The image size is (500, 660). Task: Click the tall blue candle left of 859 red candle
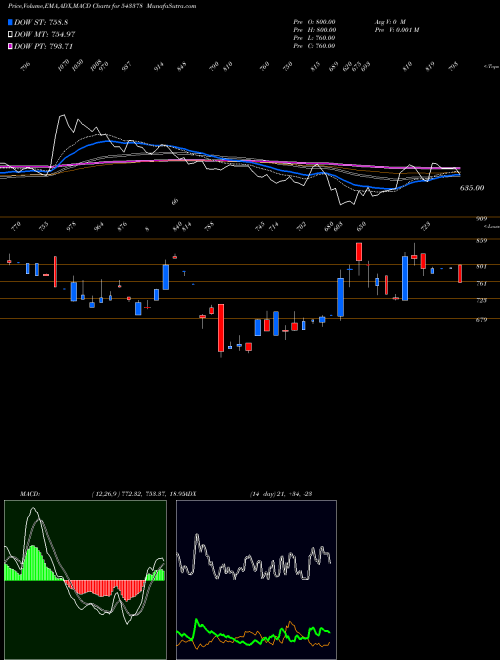tap(340, 297)
